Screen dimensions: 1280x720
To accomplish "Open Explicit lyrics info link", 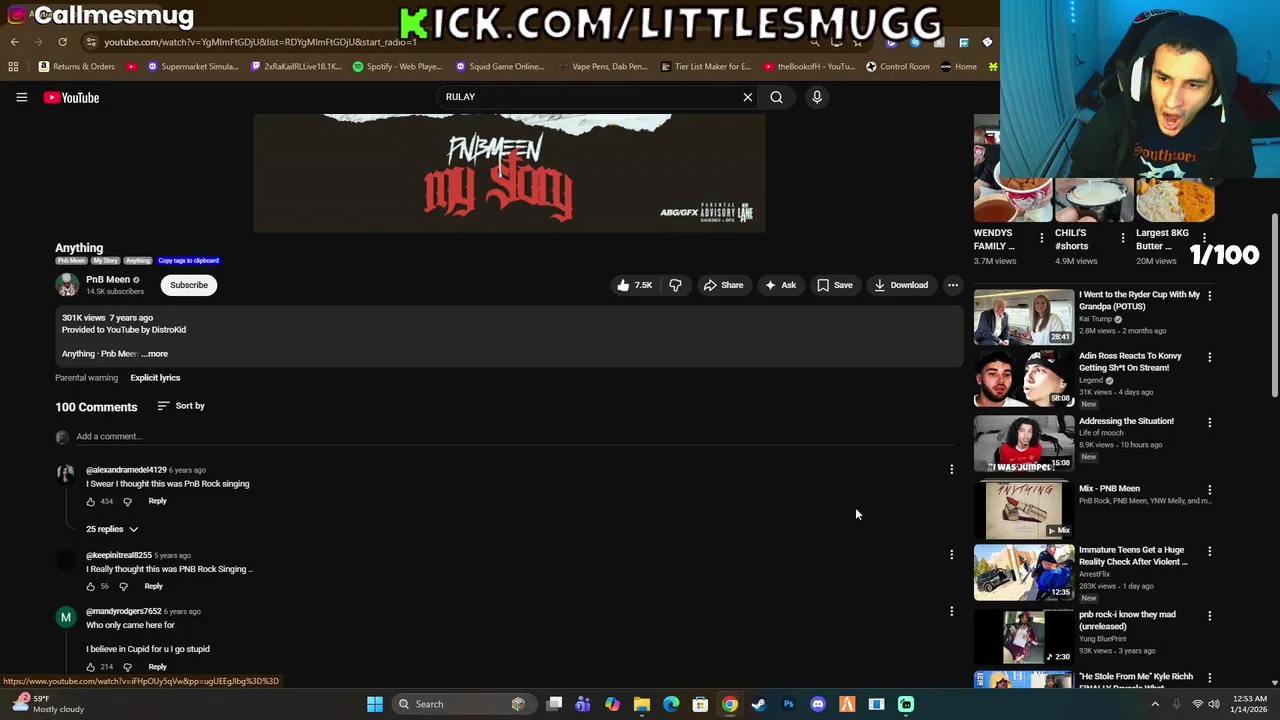I will tap(155, 378).
